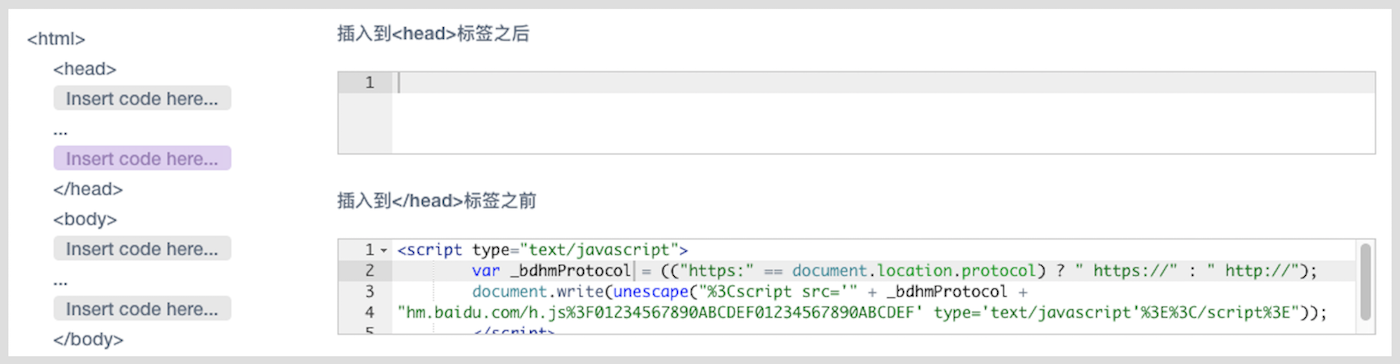The width and height of the screenshot is (1400, 364).
Task: Collapse the script block fold arrow on line 1
Action: 384,250
